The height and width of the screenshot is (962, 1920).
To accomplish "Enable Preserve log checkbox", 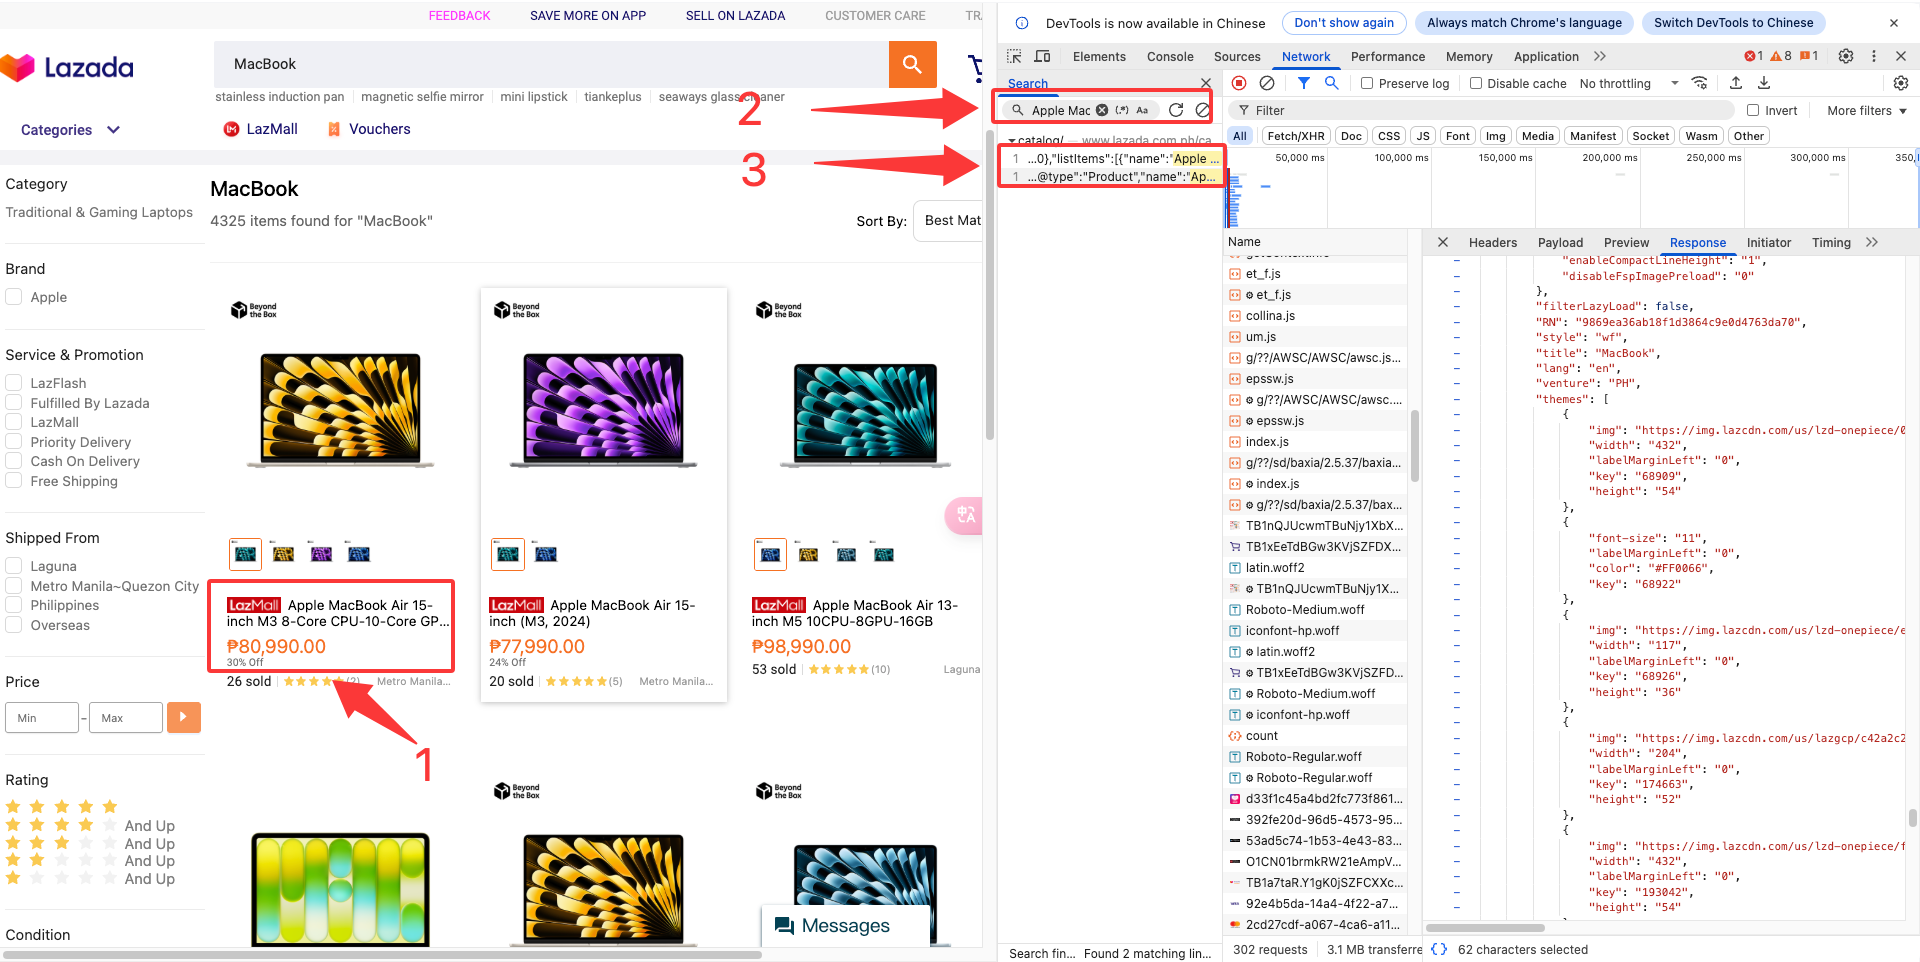I will point(1367,83).
